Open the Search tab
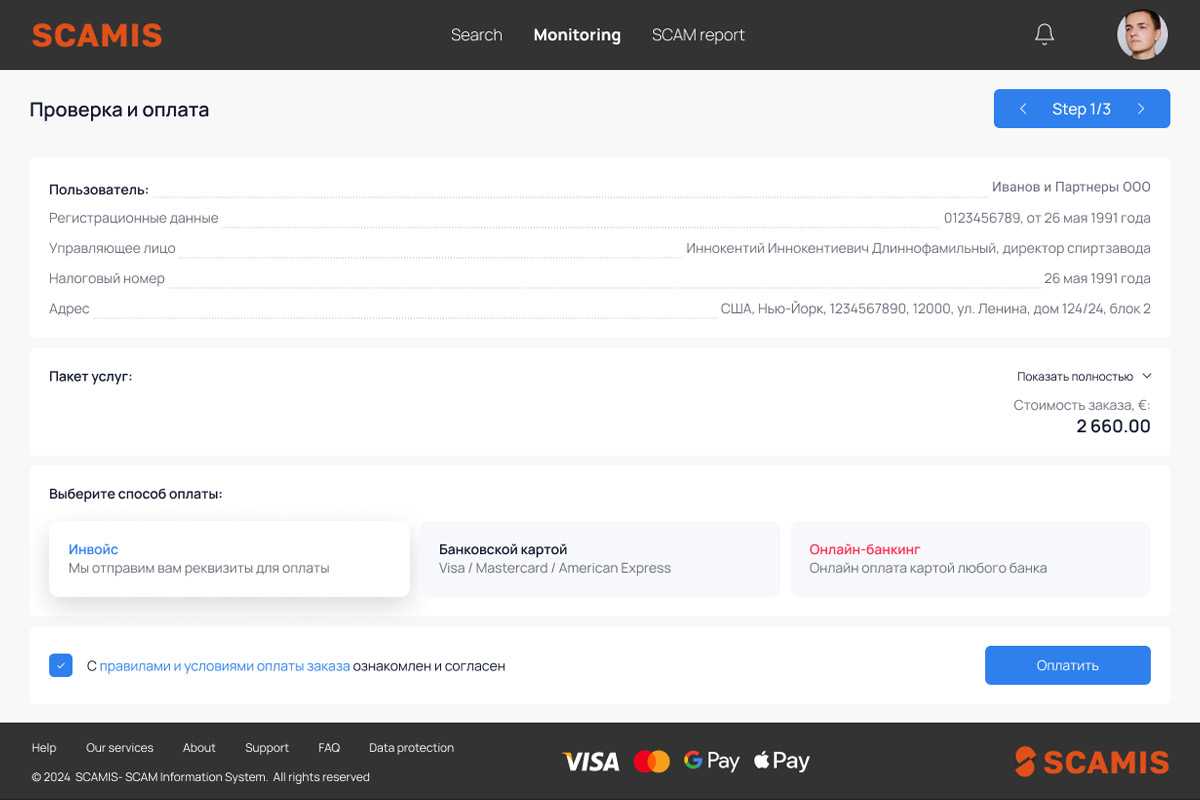 476,35
